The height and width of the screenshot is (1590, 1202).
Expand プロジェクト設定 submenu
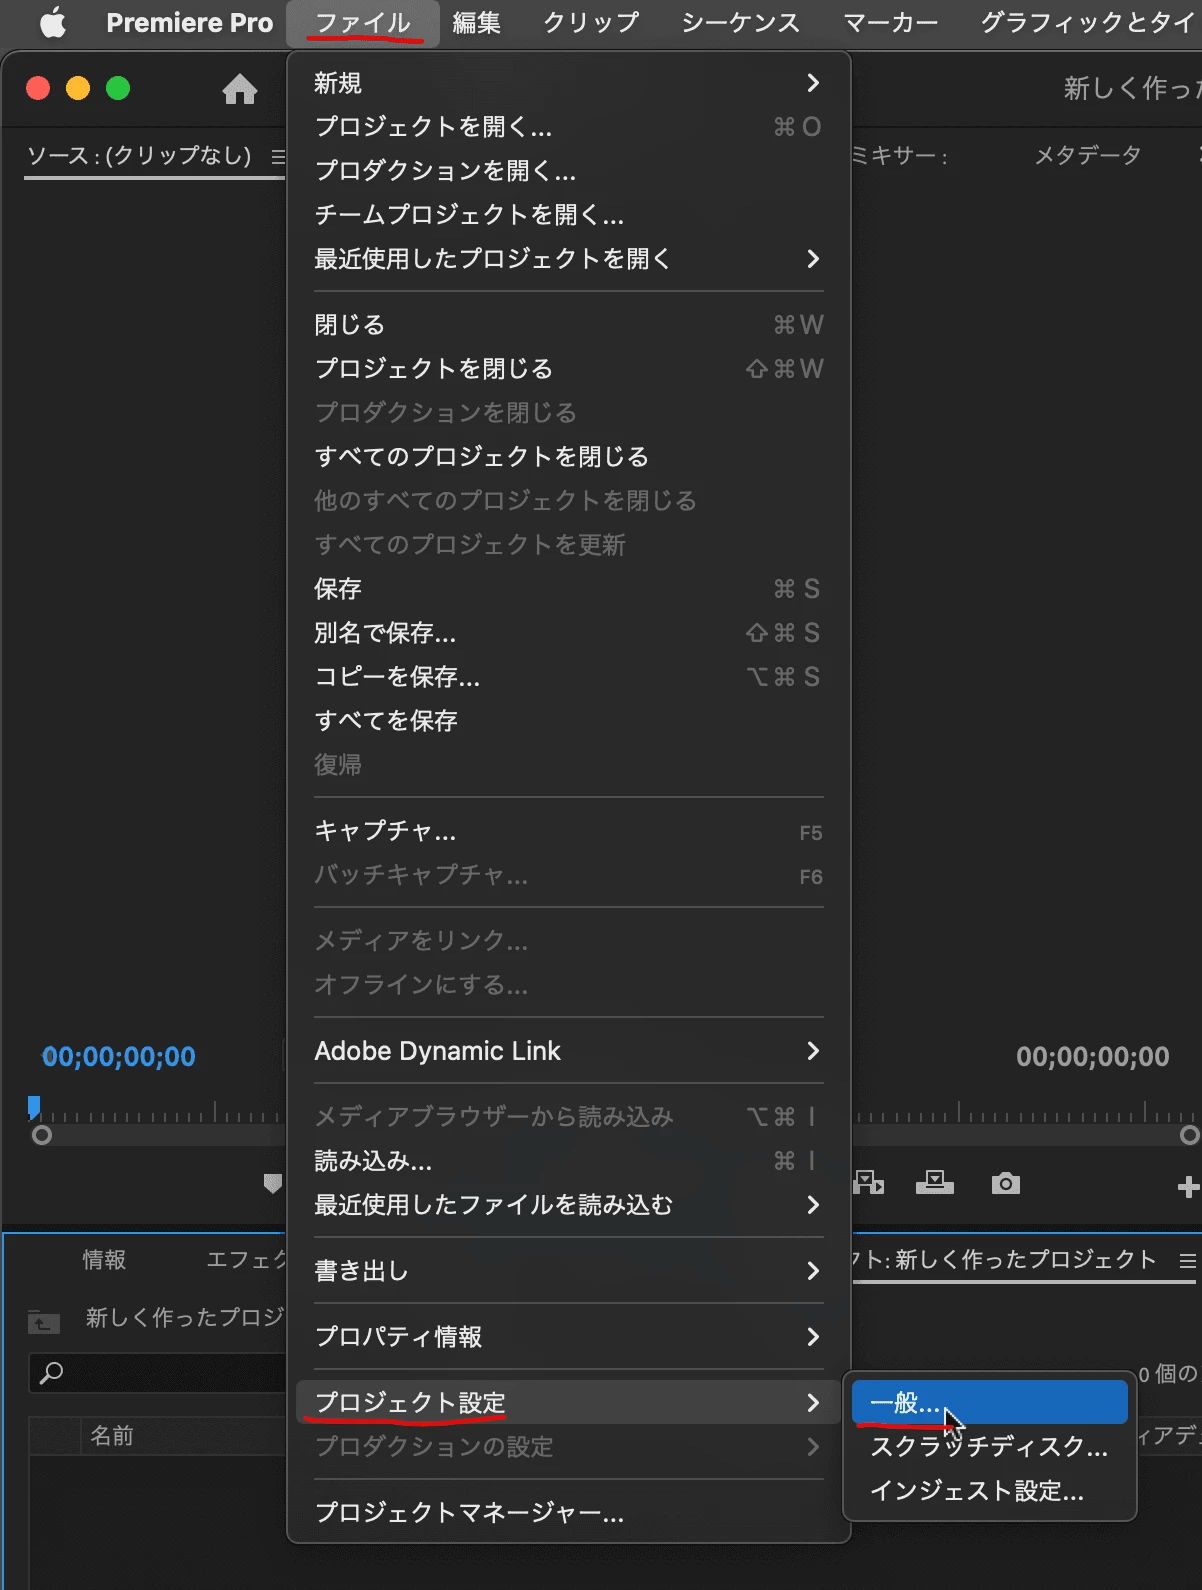click(568, 1403)
